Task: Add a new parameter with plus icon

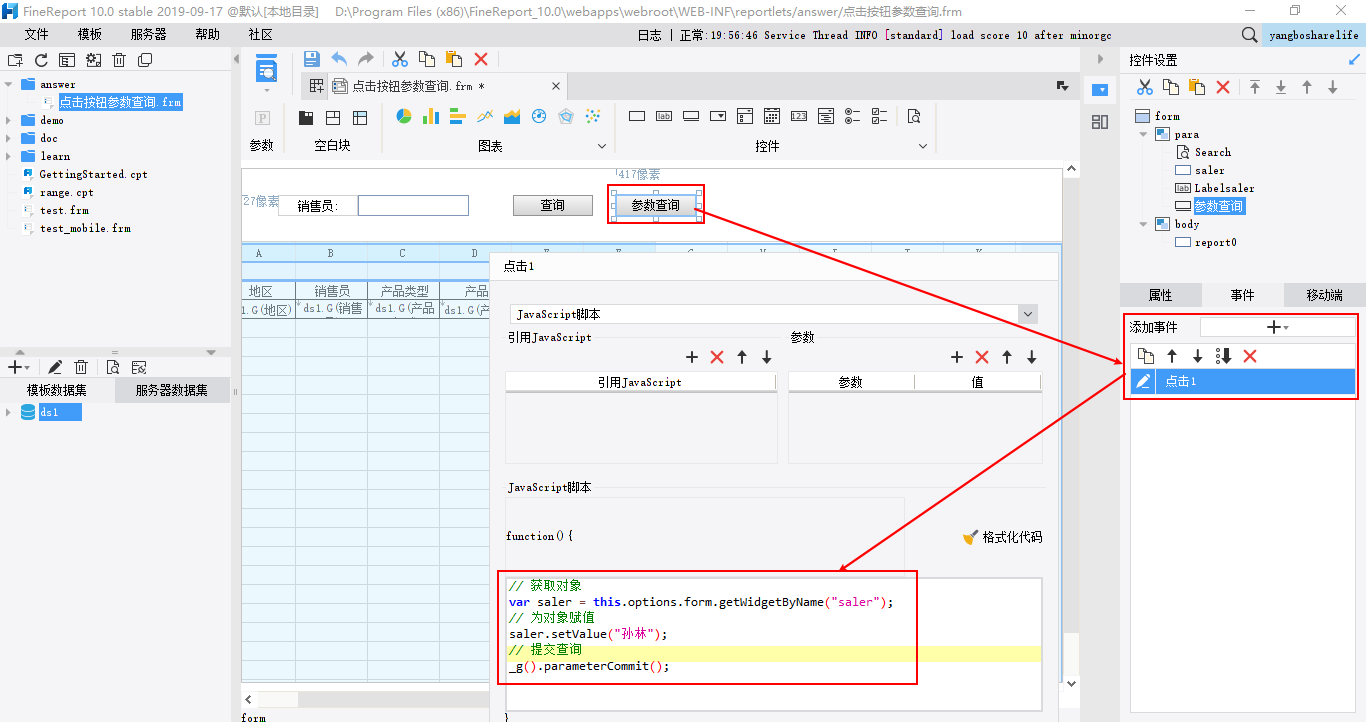Action: pyautogui.click(x=956, y=357)
